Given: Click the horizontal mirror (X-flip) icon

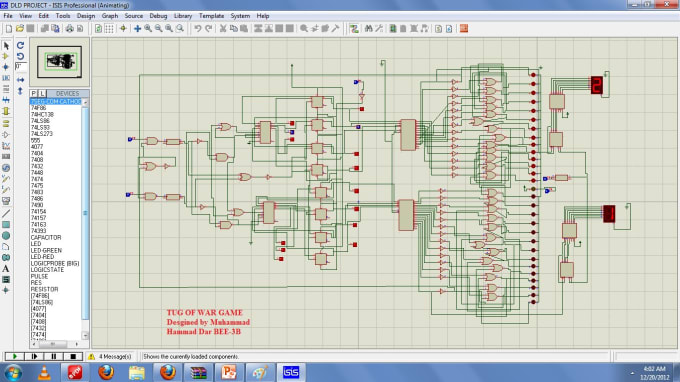Looking at the screenshot, I should (x=20, y=80).
